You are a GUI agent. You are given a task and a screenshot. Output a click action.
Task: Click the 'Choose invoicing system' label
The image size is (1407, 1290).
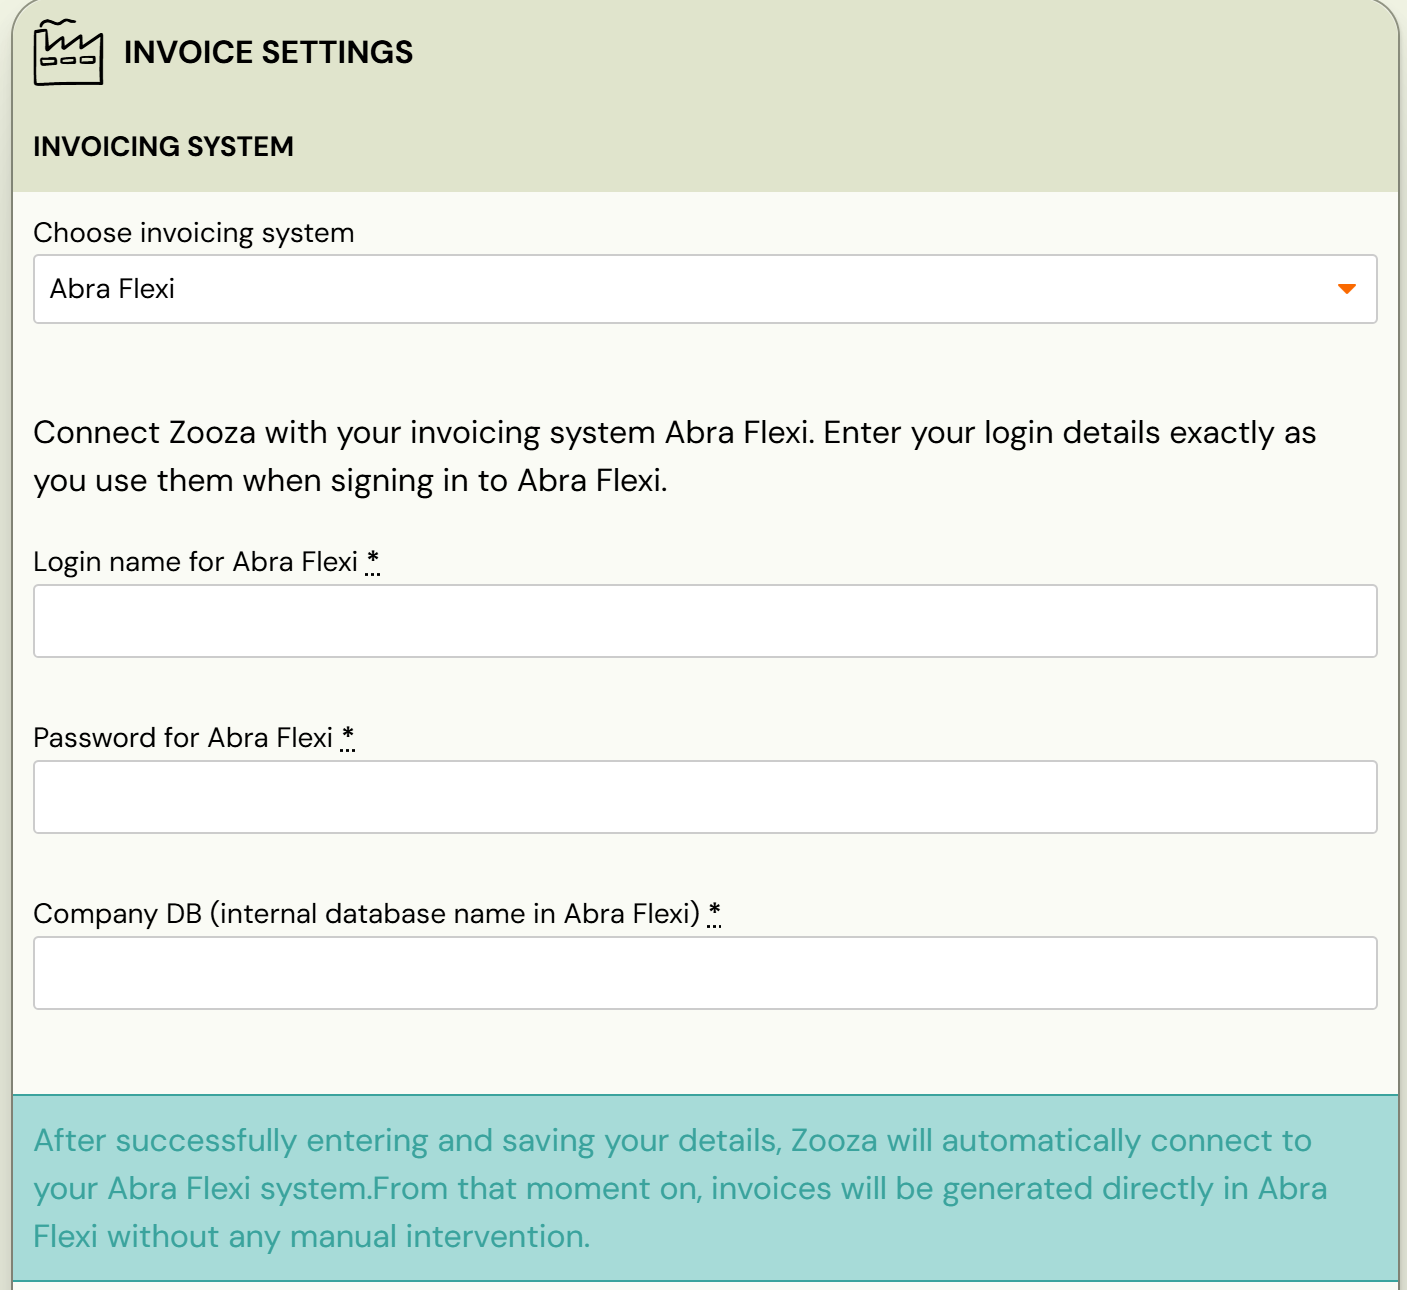[194, 233]
